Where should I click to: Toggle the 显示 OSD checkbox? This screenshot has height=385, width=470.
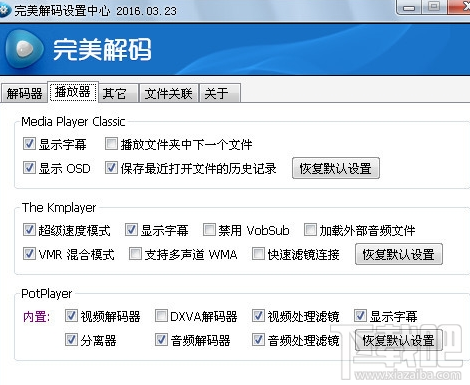pos(29,168)
